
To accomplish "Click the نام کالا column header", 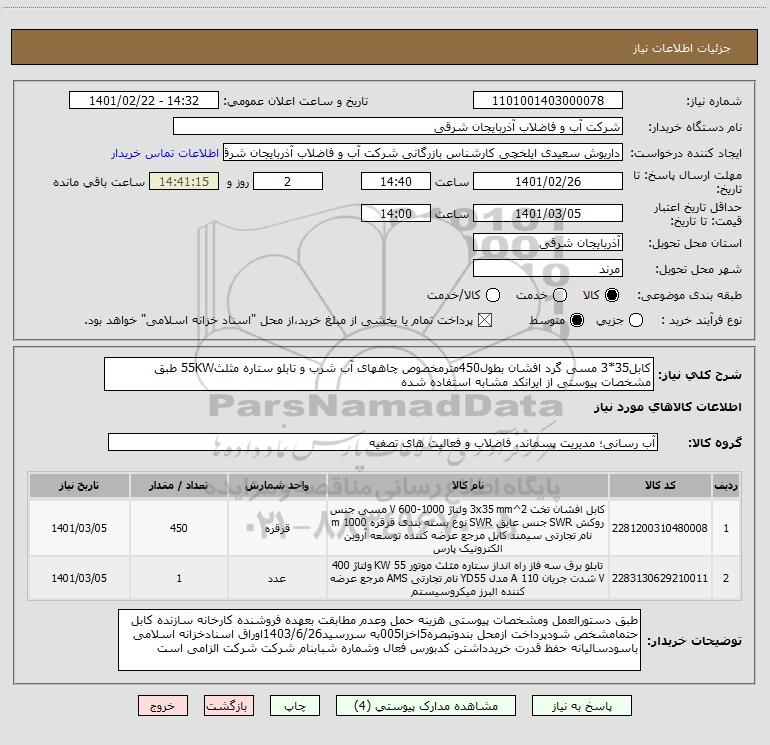I will click(468, 485).
